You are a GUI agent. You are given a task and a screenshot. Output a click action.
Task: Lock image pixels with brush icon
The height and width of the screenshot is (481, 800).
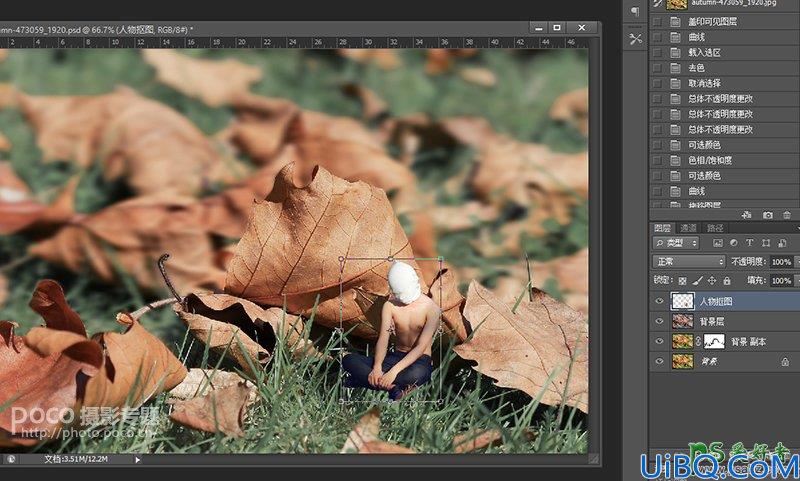click(697, 281)
